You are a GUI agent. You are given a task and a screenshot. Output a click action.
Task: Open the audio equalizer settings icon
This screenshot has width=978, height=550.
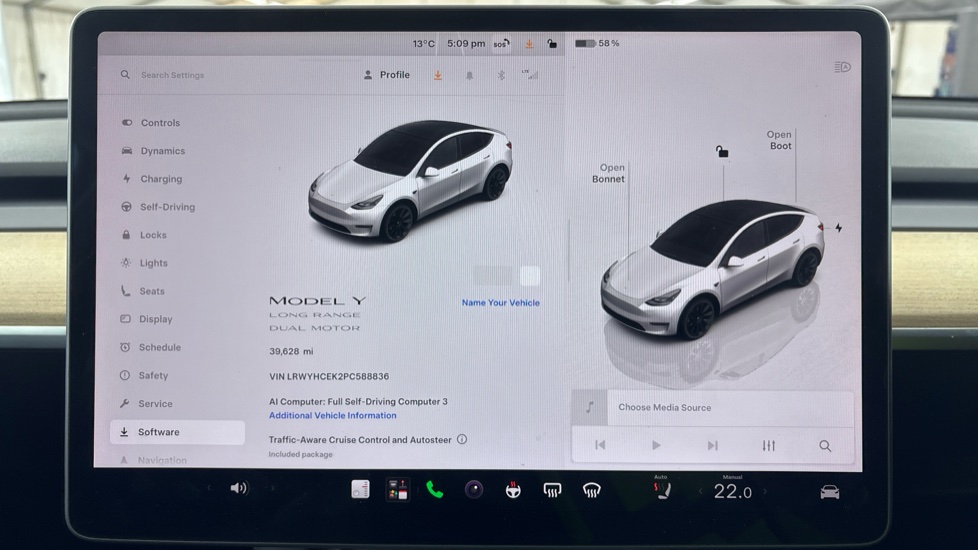768,445
